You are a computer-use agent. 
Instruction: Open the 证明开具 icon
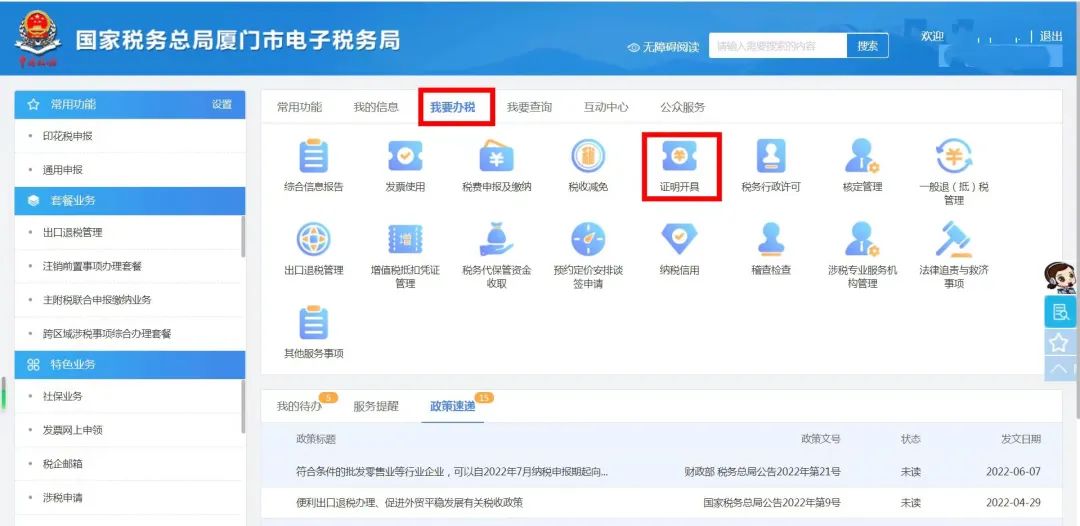click(x=679, y=158)
